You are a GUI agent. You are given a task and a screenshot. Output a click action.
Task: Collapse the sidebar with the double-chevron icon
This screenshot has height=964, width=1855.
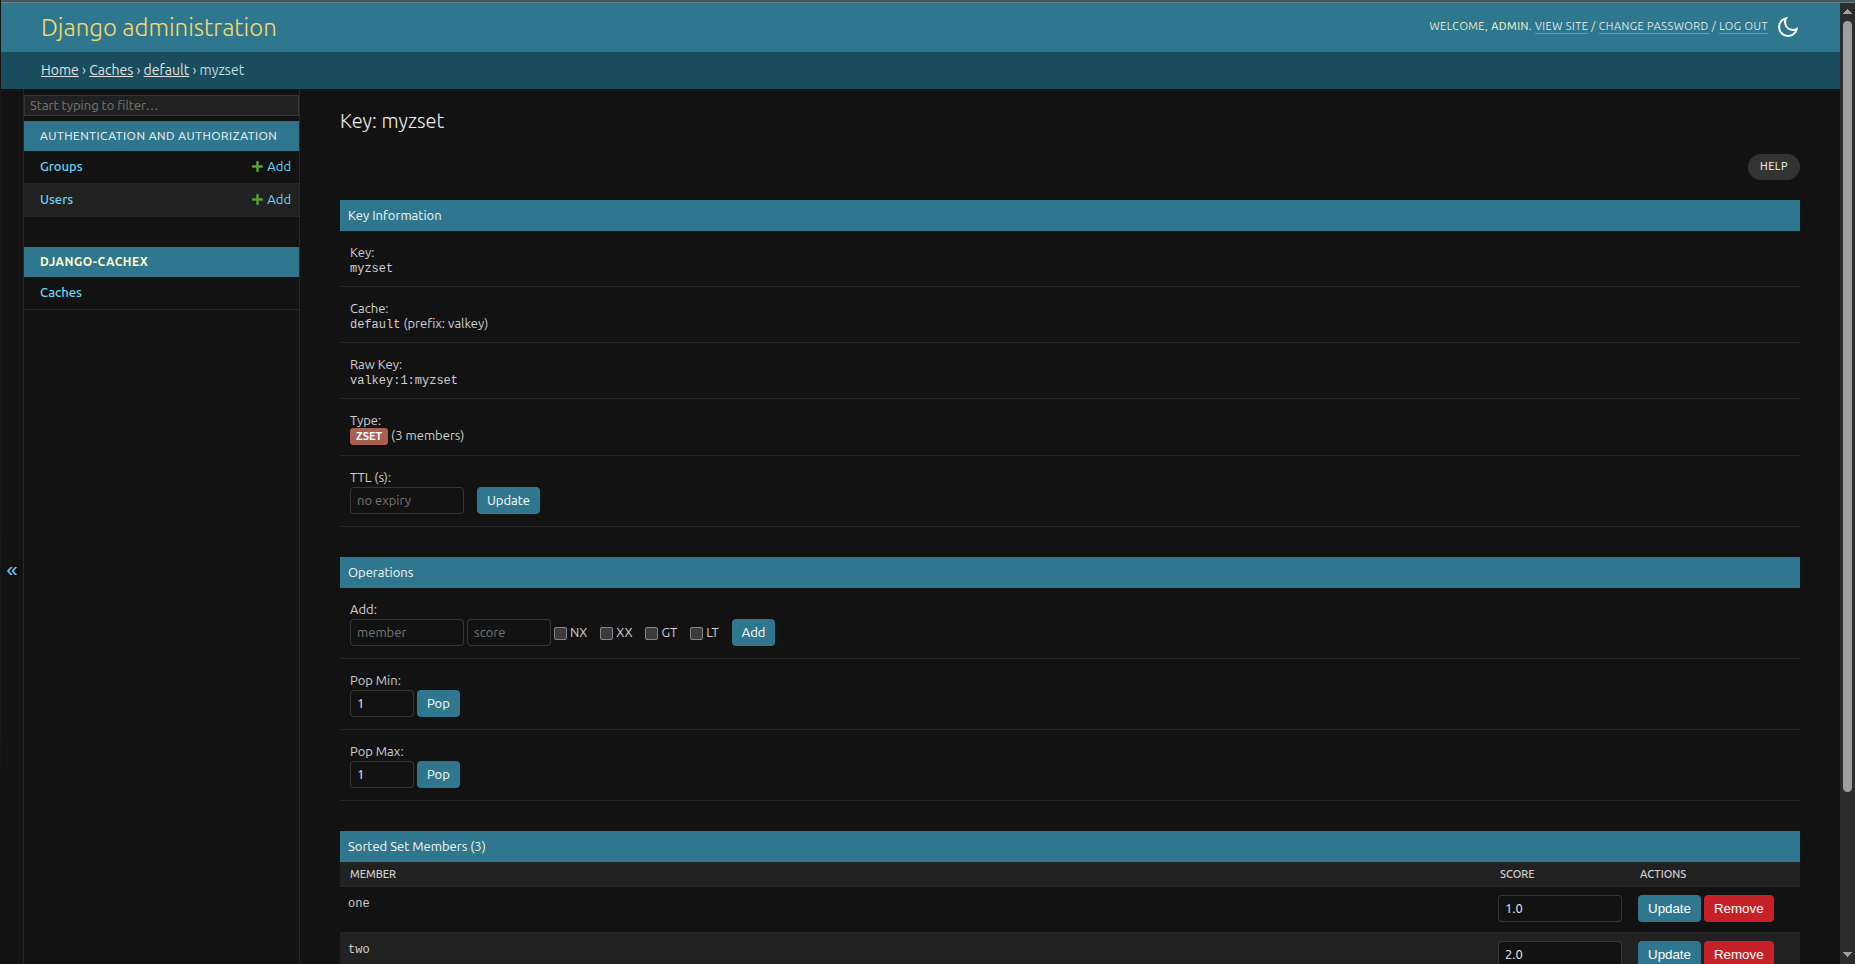(12, 571)
